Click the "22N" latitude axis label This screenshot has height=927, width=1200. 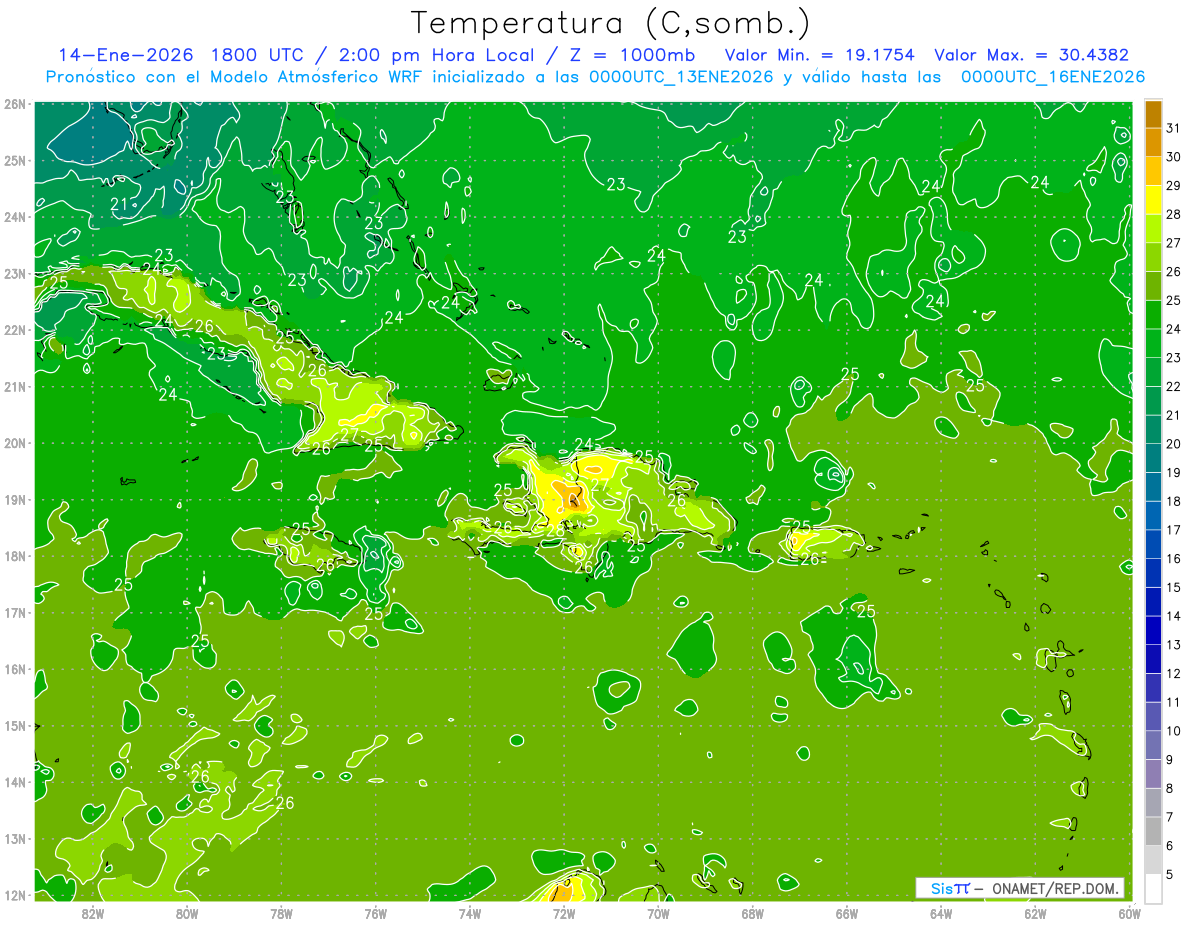point(15,330)
